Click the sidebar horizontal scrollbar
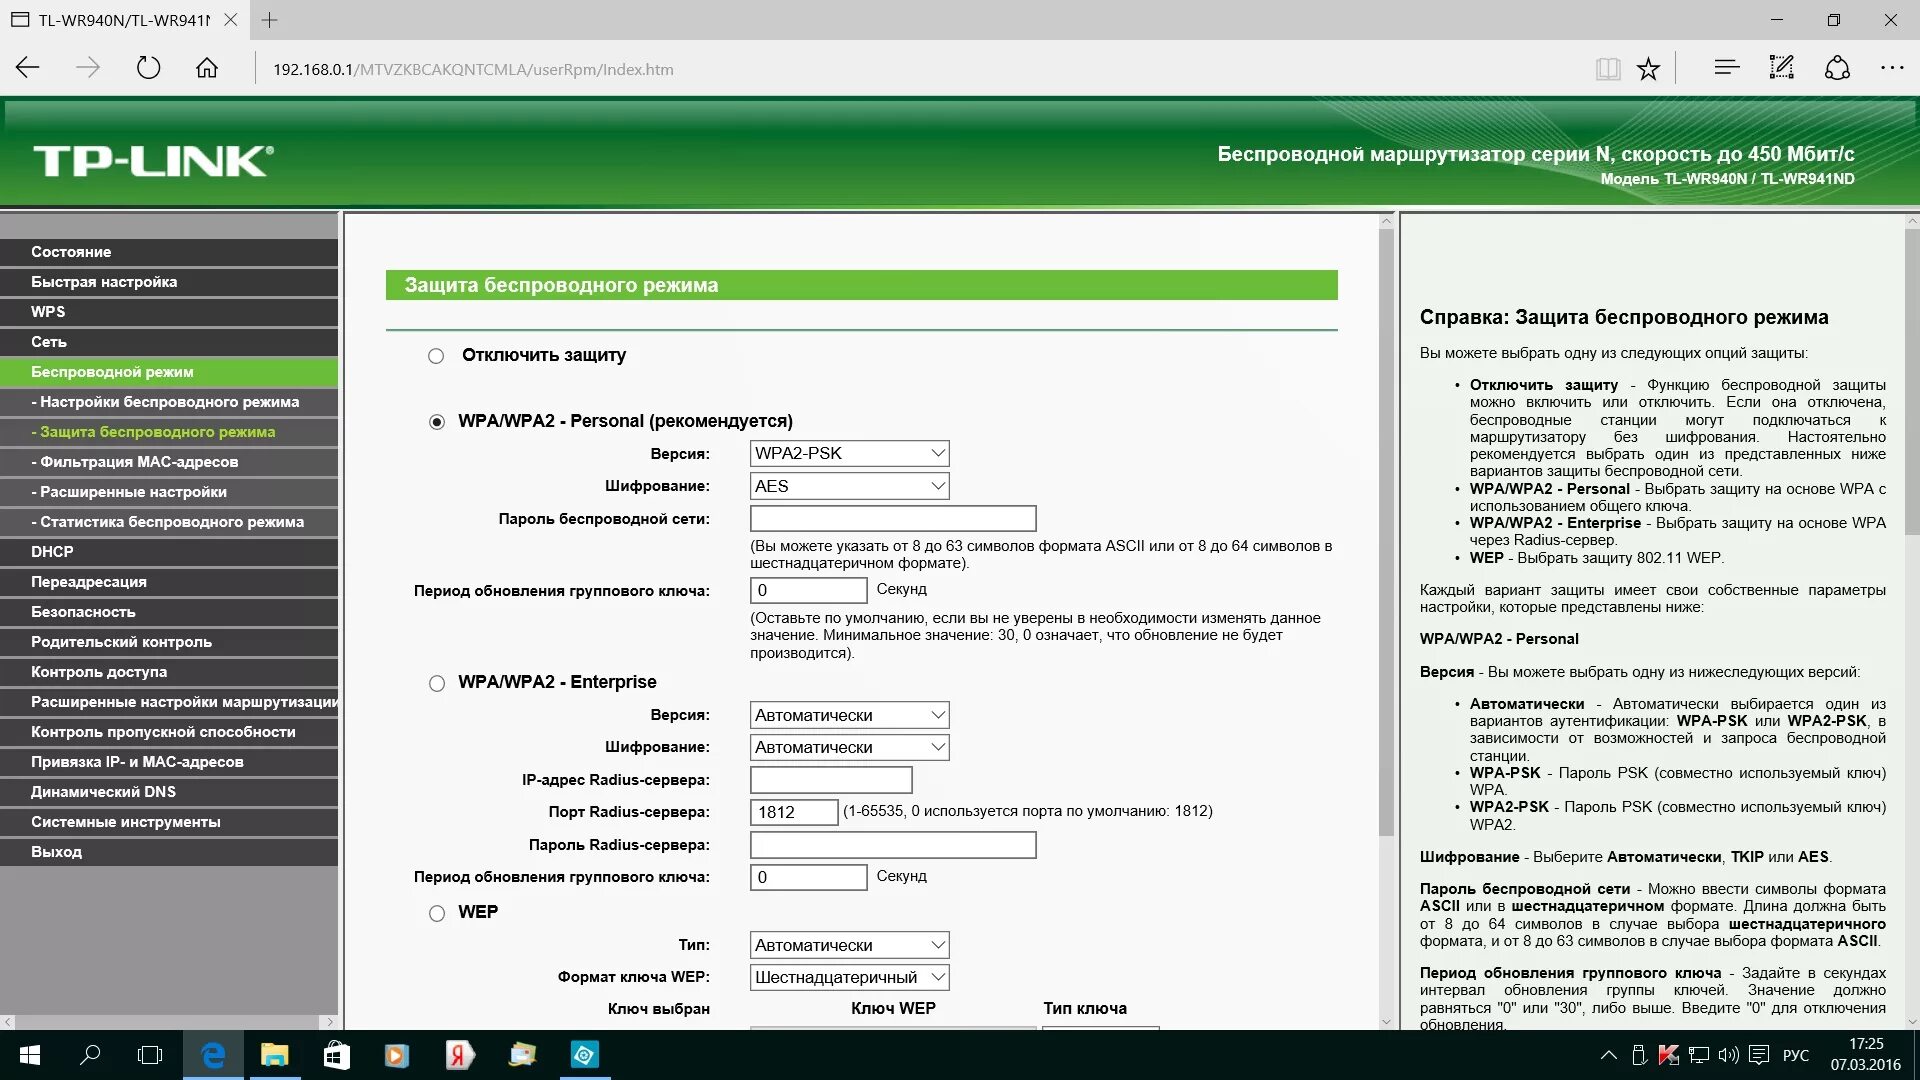The width and height of the screenshot is (1920, 1080). [x=169, y=1022]
